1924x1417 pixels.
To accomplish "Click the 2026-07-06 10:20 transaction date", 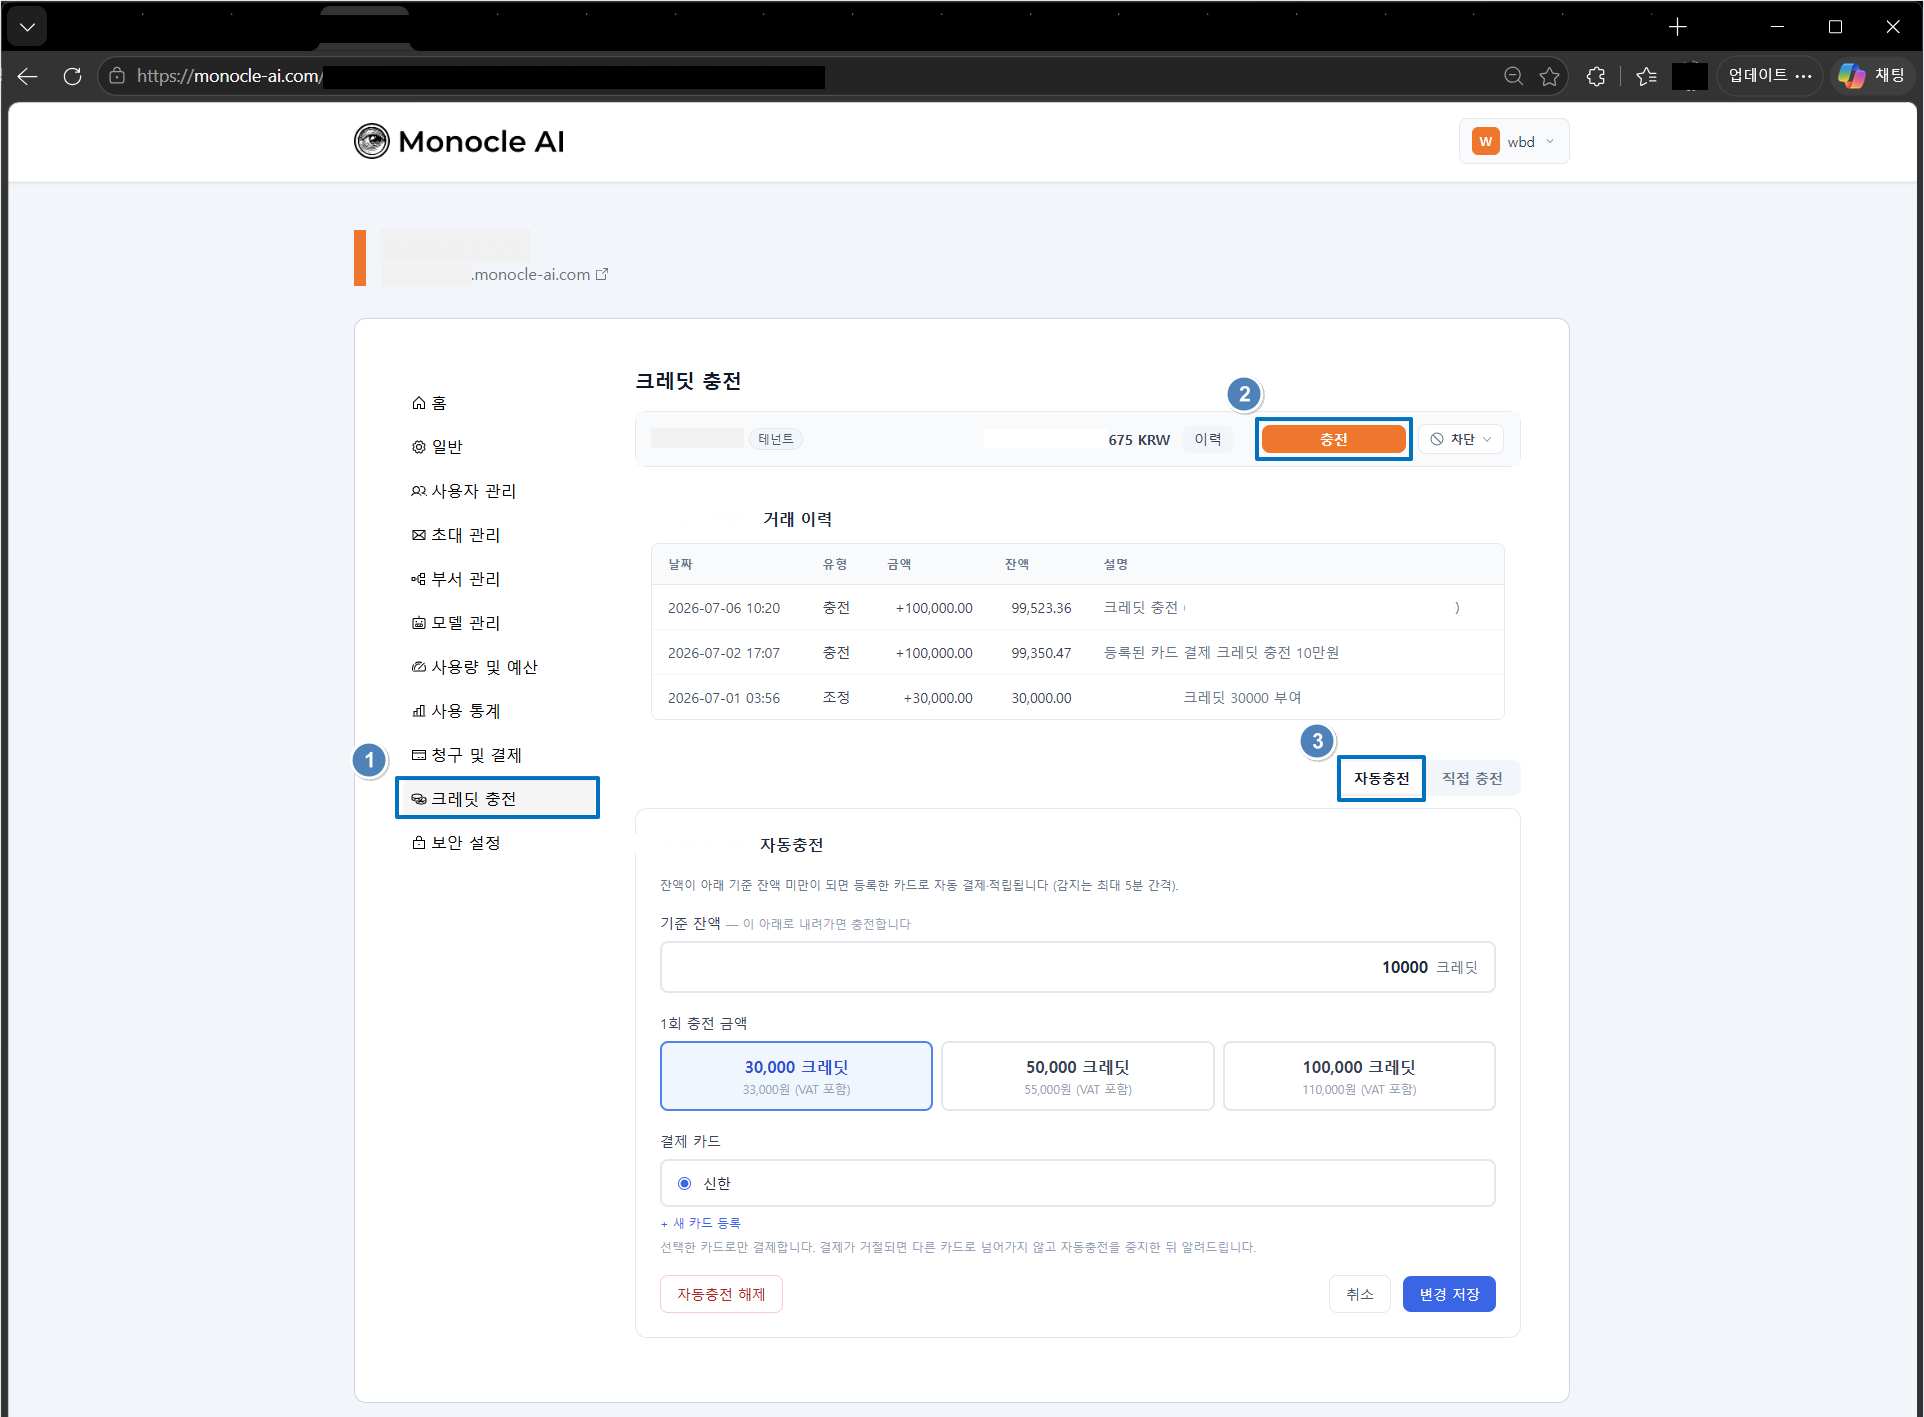I will 724,608.
